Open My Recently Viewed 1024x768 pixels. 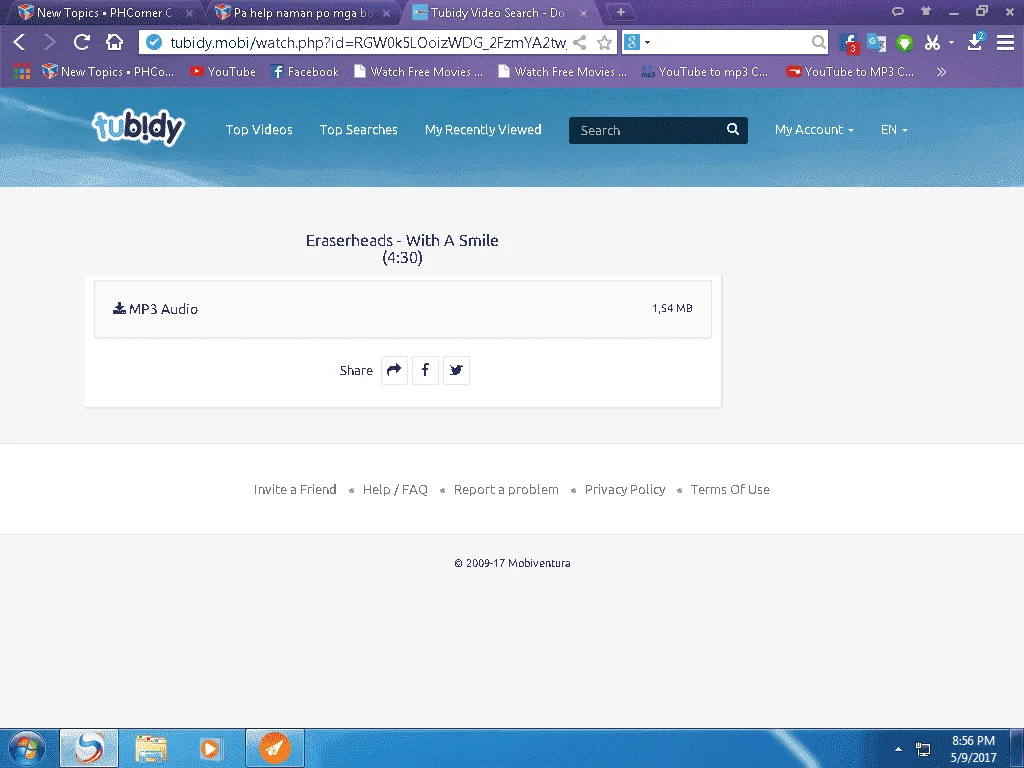pyautogui.click(x=483, y=130)
